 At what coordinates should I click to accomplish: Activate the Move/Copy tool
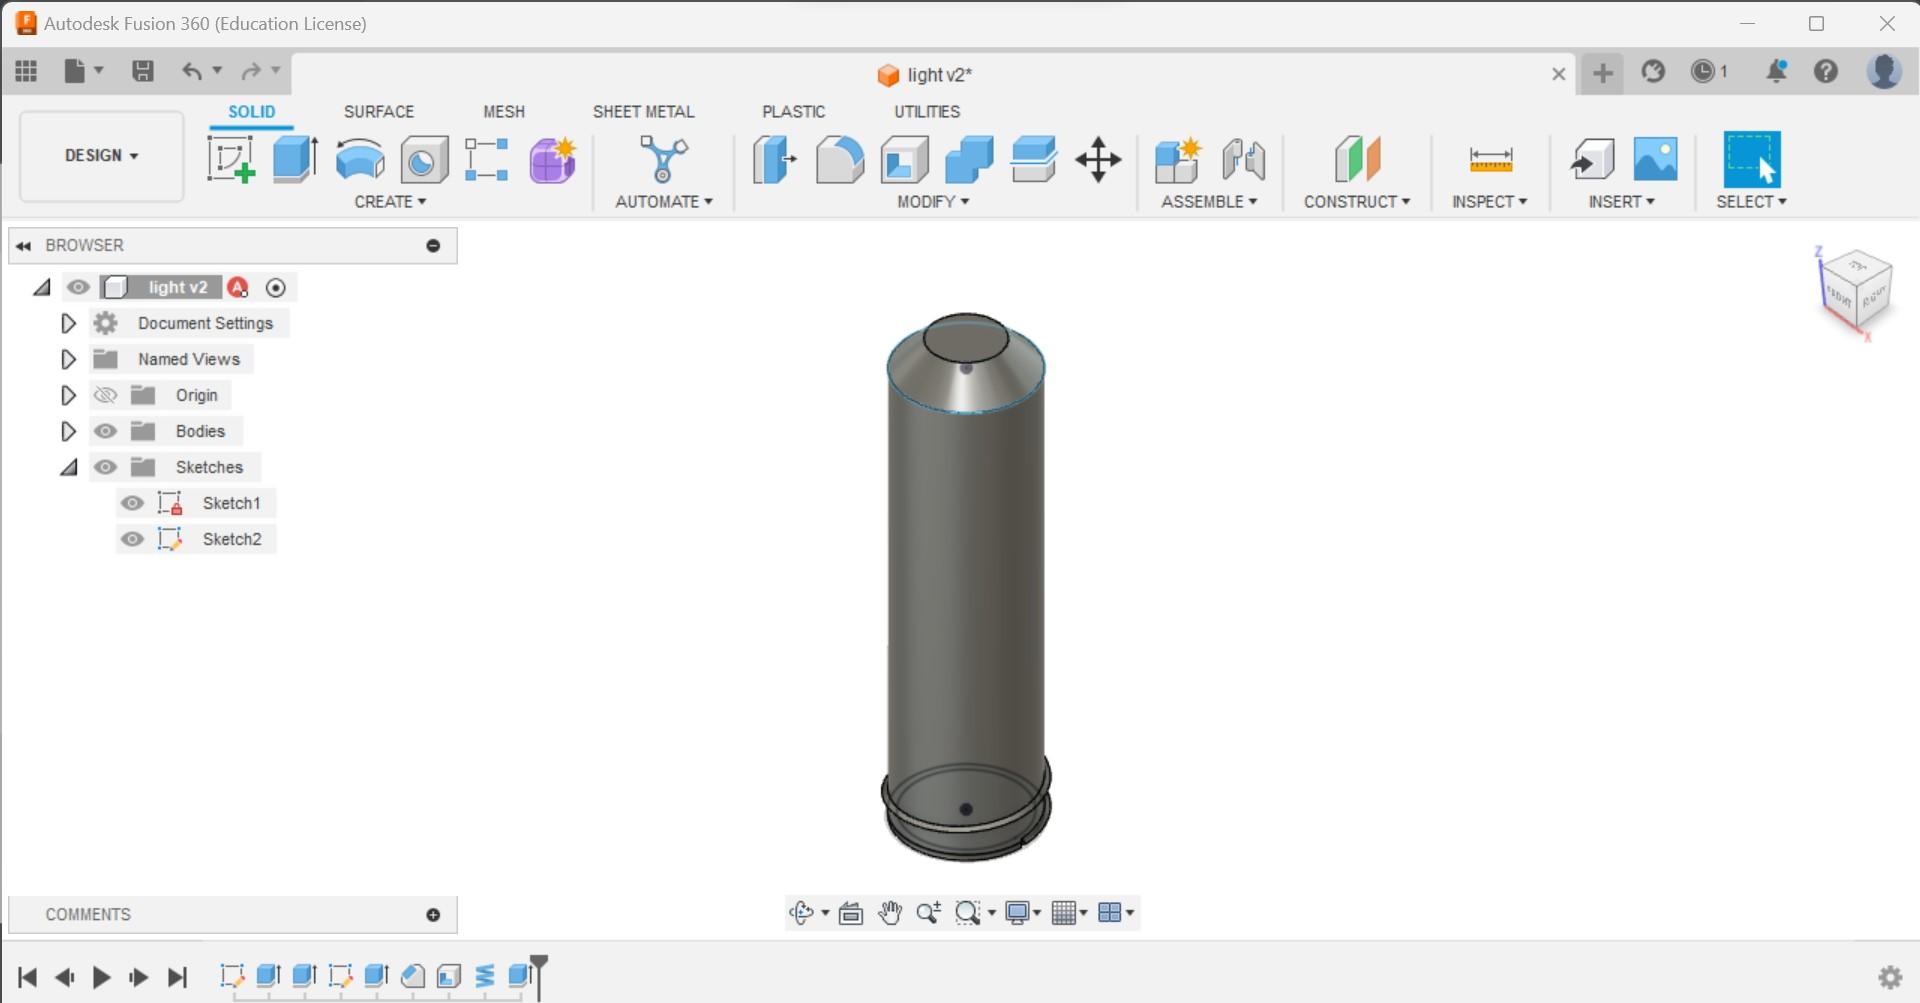(1098, 160)
